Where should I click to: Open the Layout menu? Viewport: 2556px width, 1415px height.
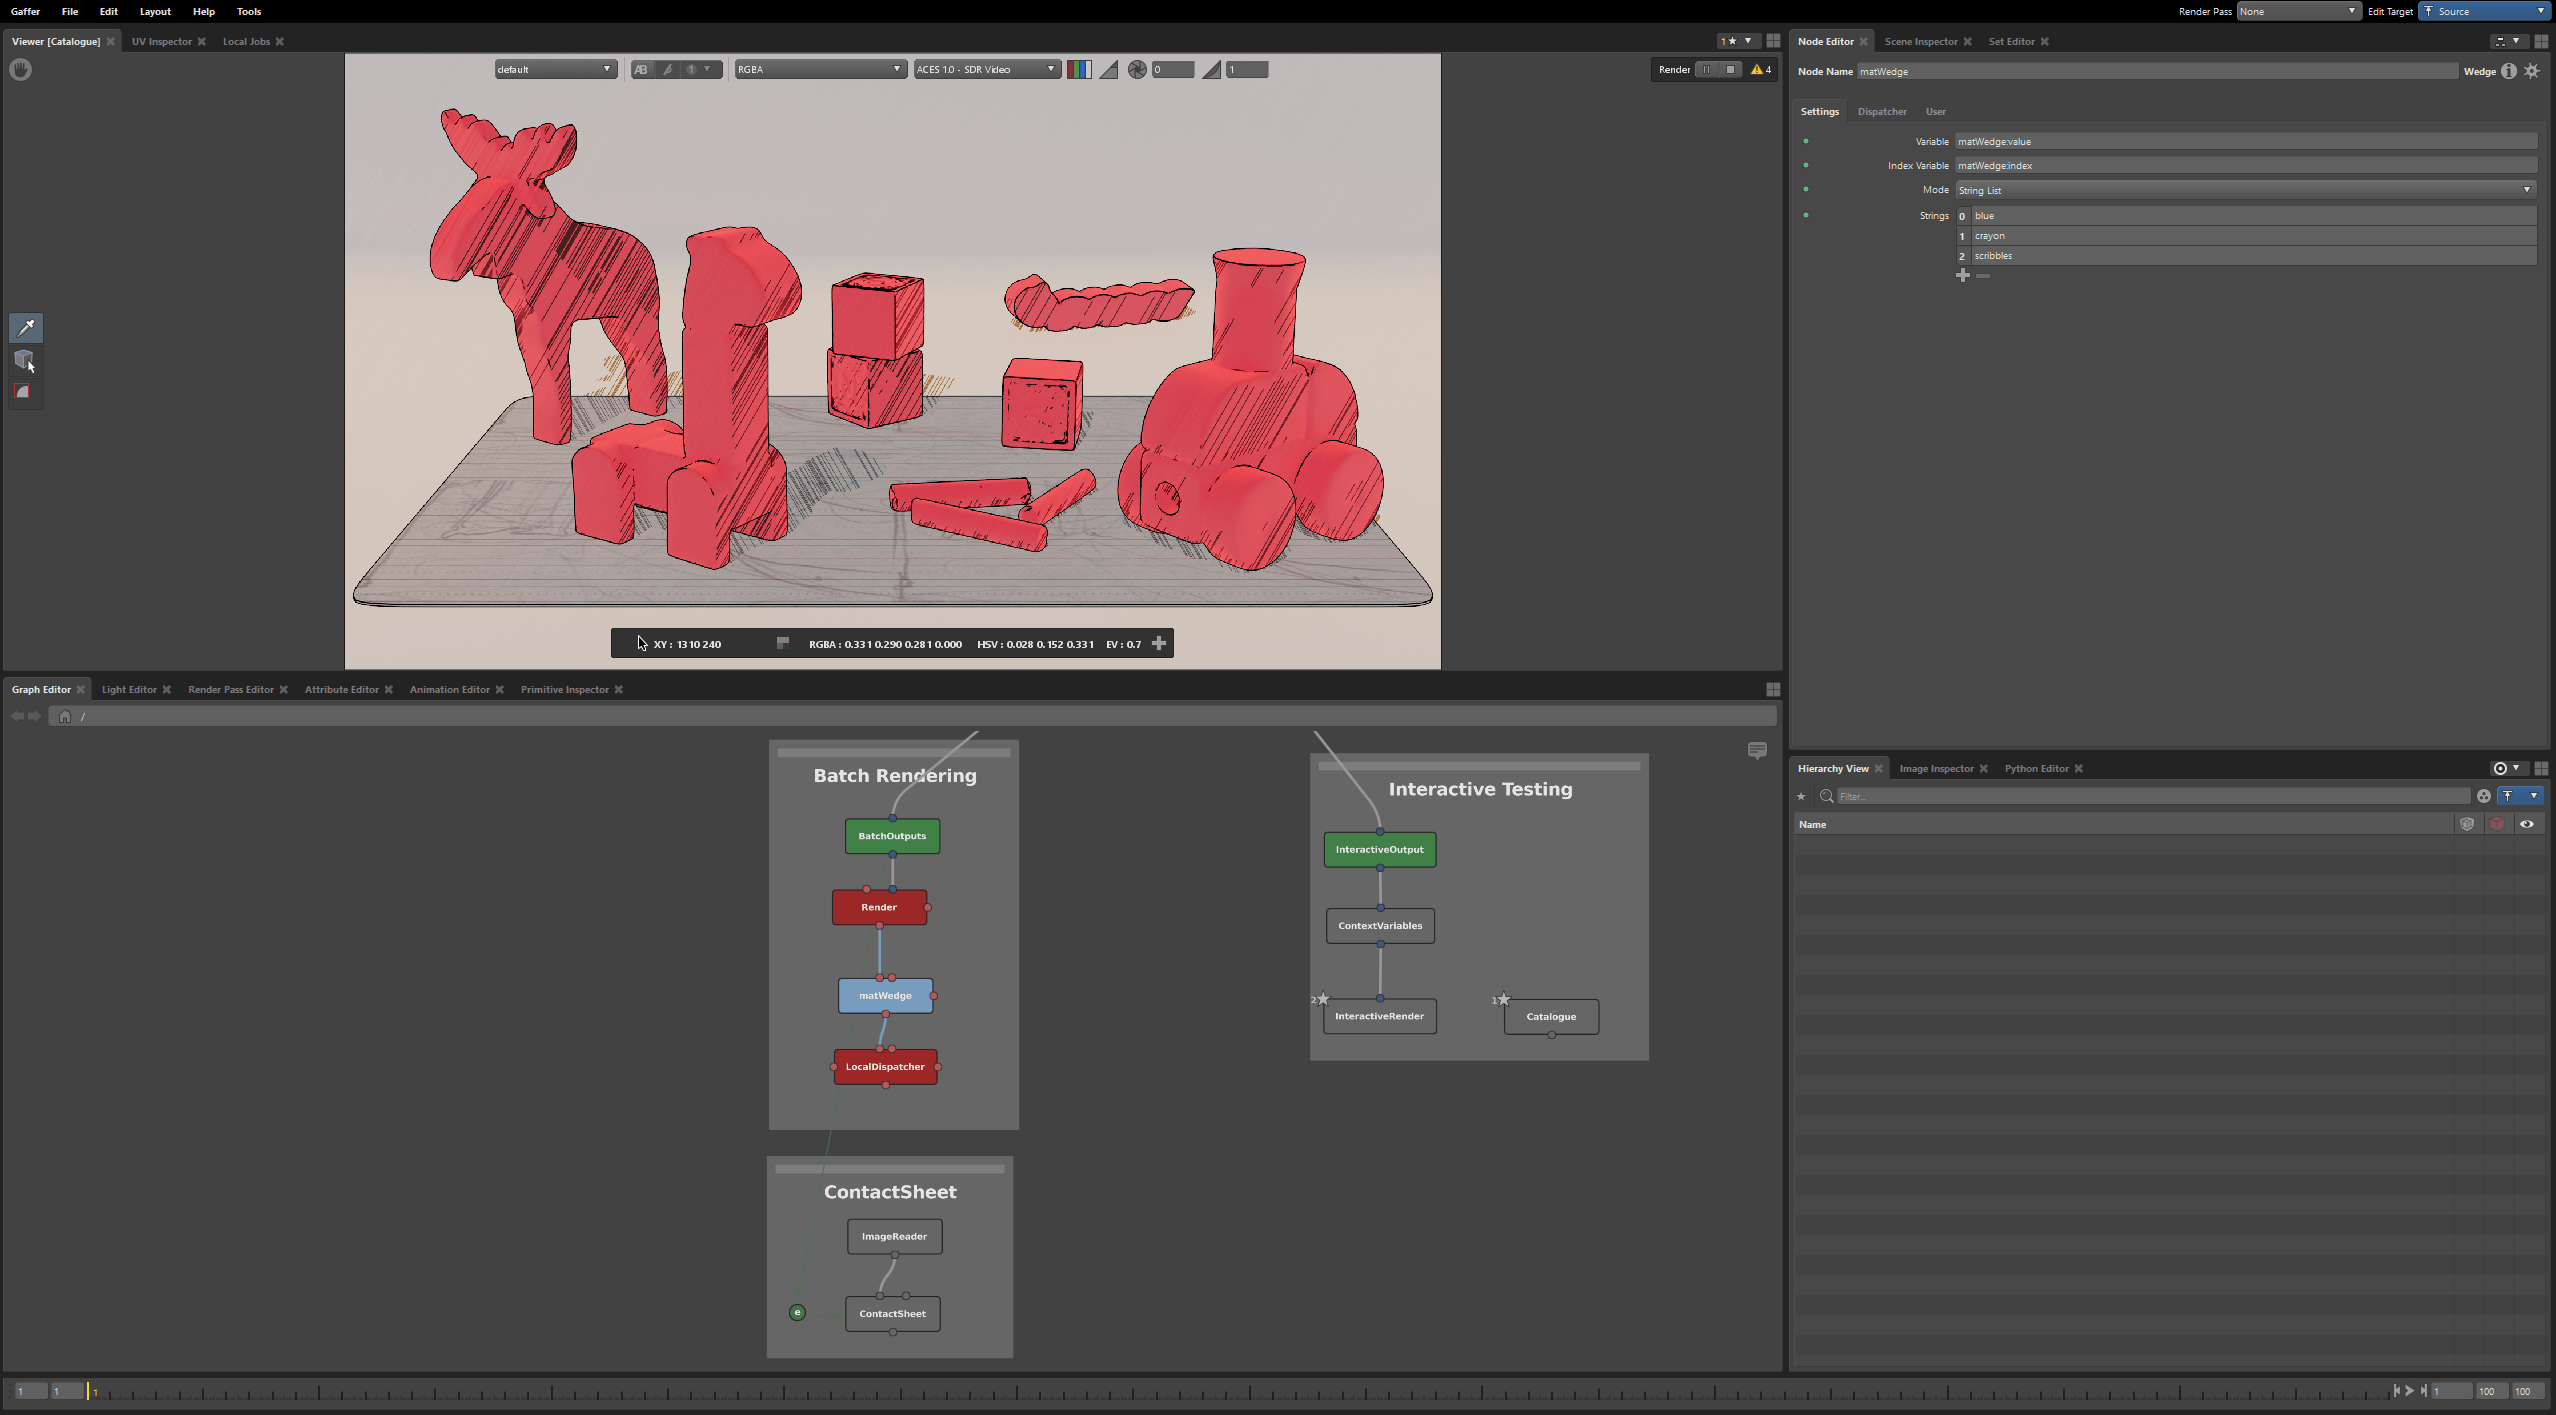155,11
